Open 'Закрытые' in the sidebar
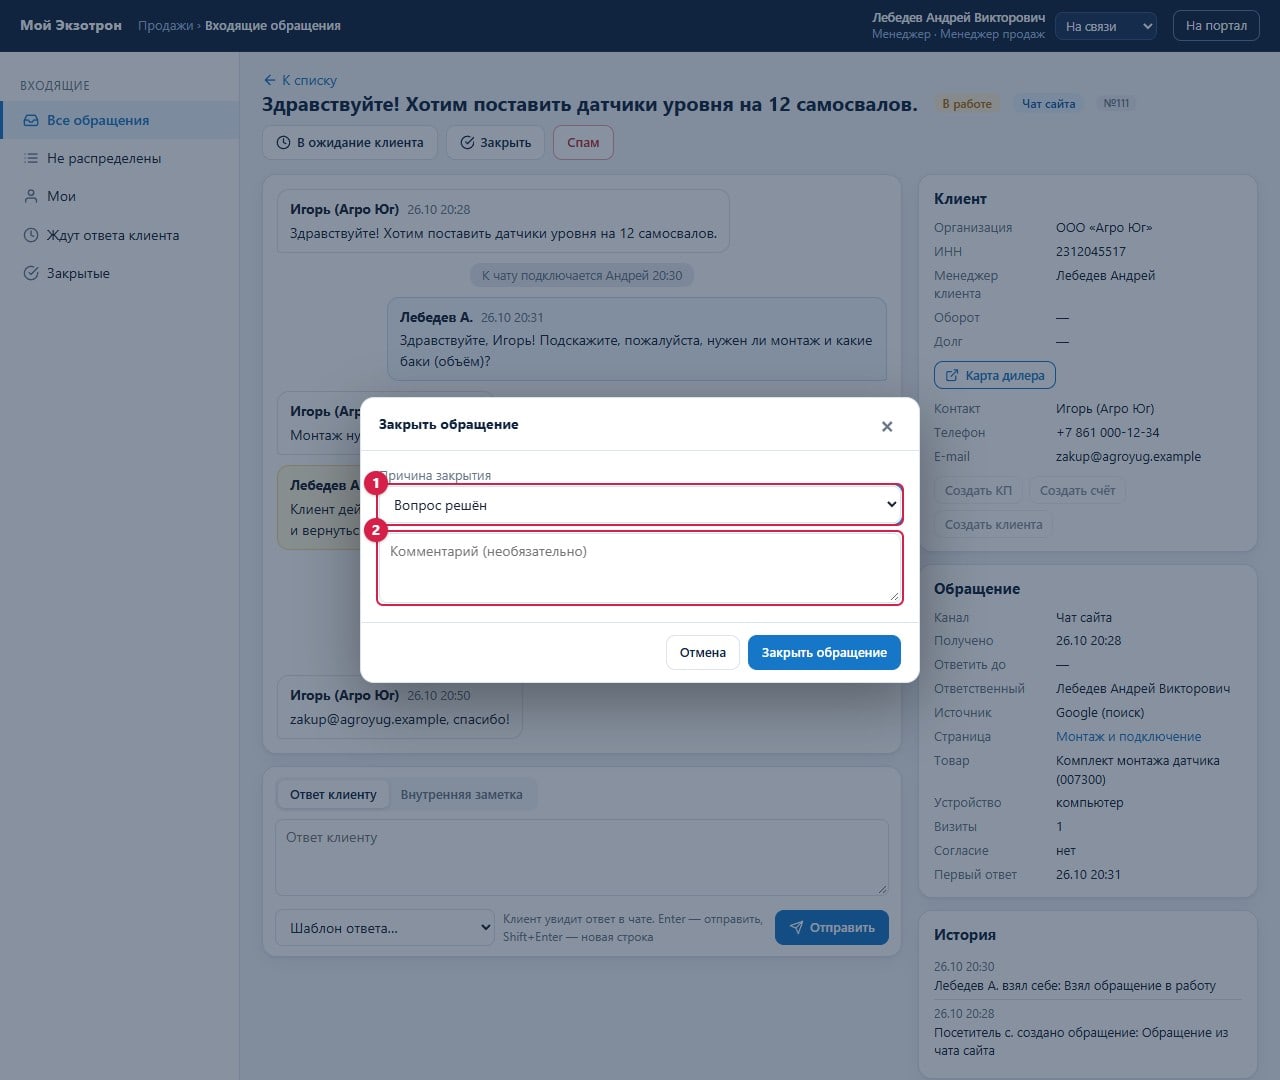 point(120,273)
